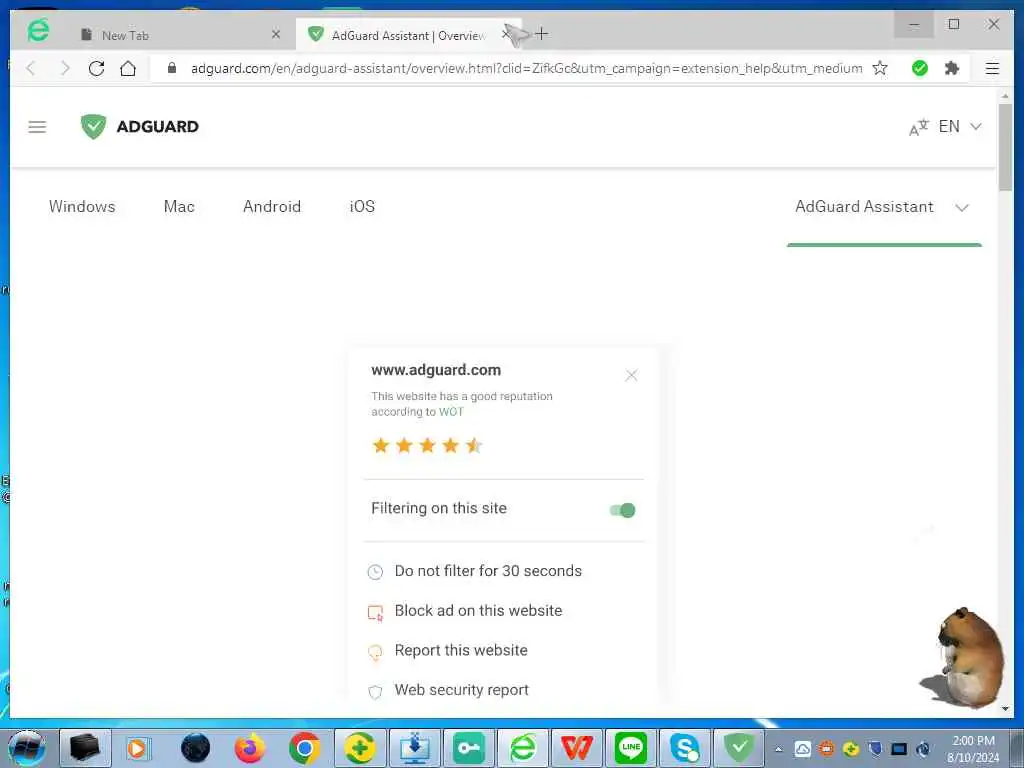Select the Windows product tab
The width and height of the screenshot is (1024, 768).
click(82, 206)
